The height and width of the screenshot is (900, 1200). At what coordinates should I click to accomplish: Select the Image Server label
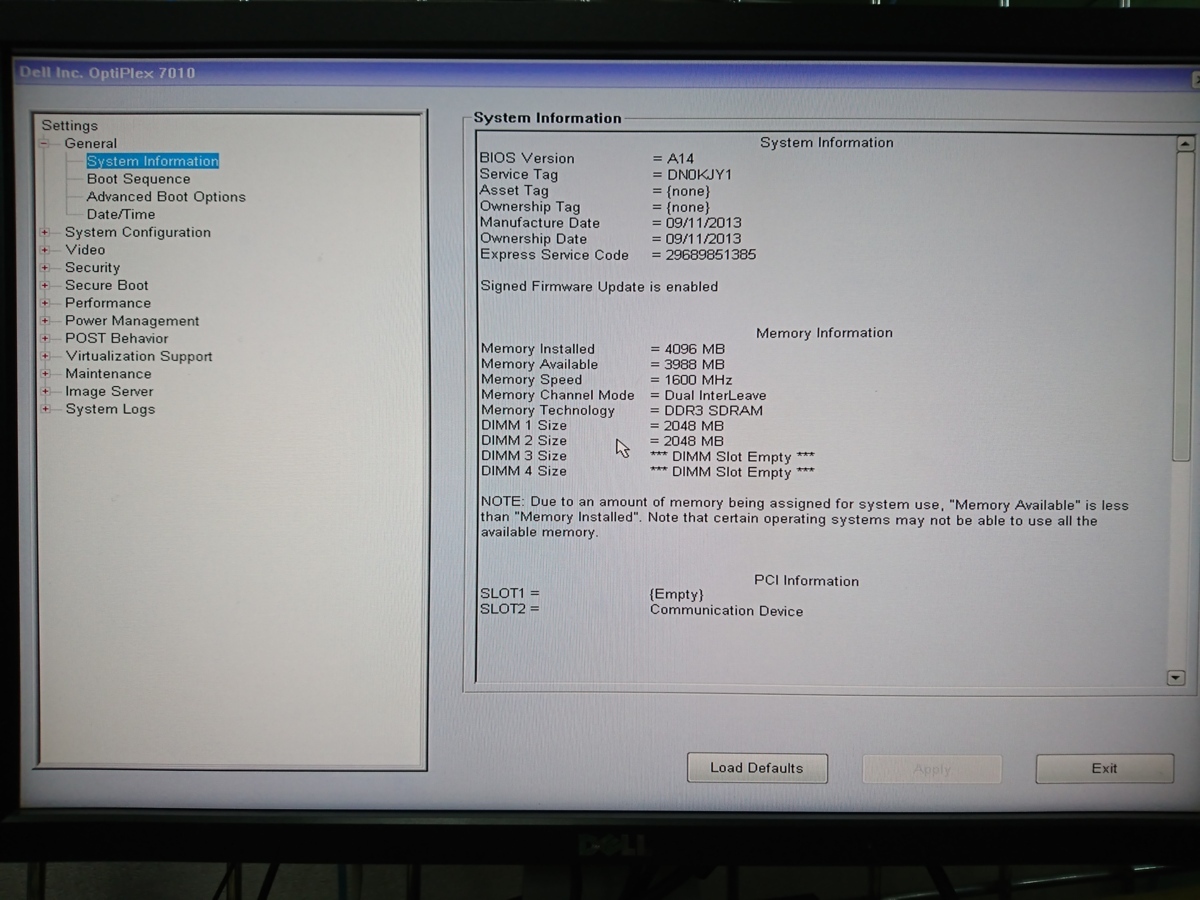point(109,391)
